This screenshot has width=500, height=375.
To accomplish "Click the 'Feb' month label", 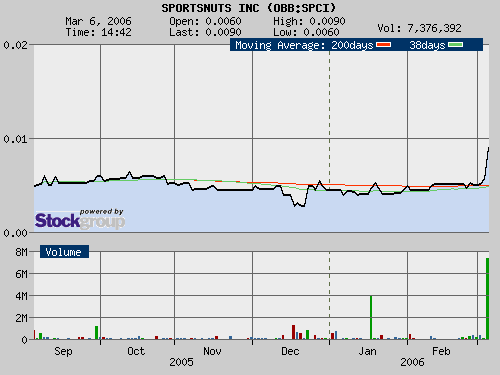I will [x=441, y=351].
